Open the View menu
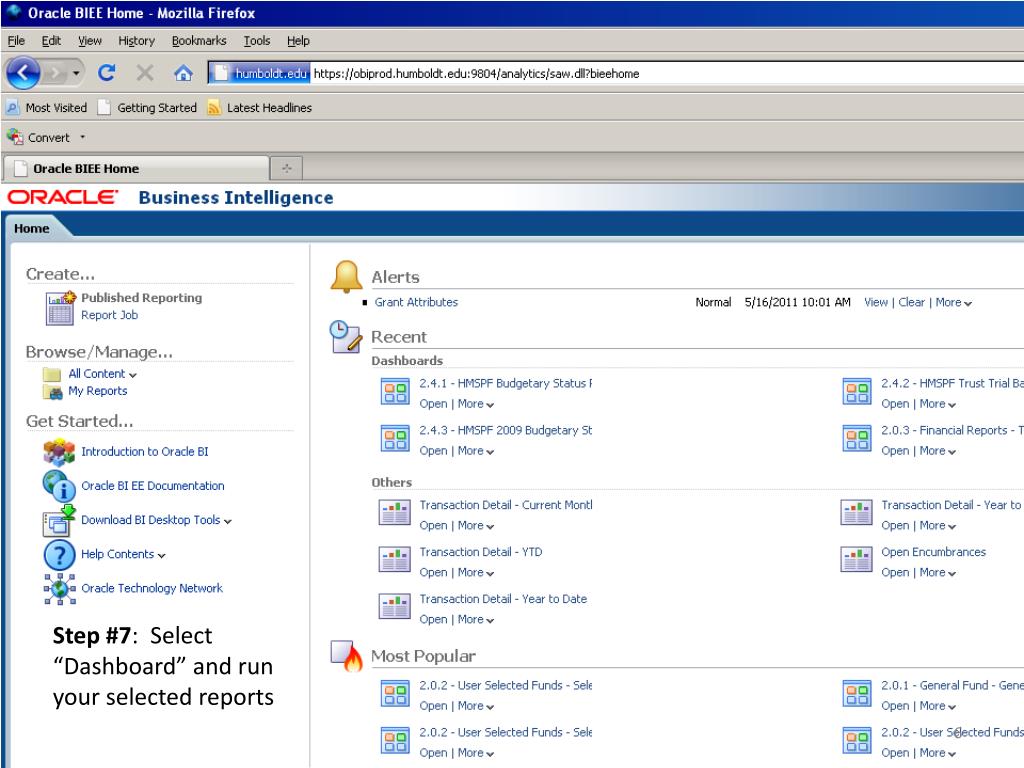Screen dimensions: 1024x768 (89, 40)
